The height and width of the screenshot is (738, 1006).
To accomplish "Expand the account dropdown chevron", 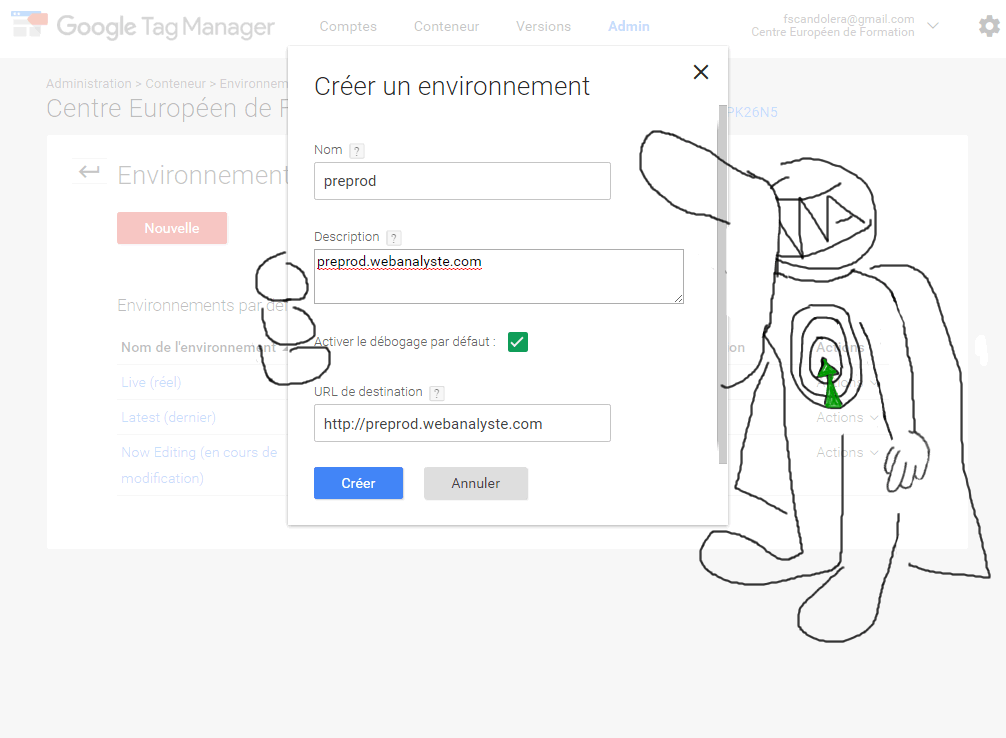I will click(933, 26).
